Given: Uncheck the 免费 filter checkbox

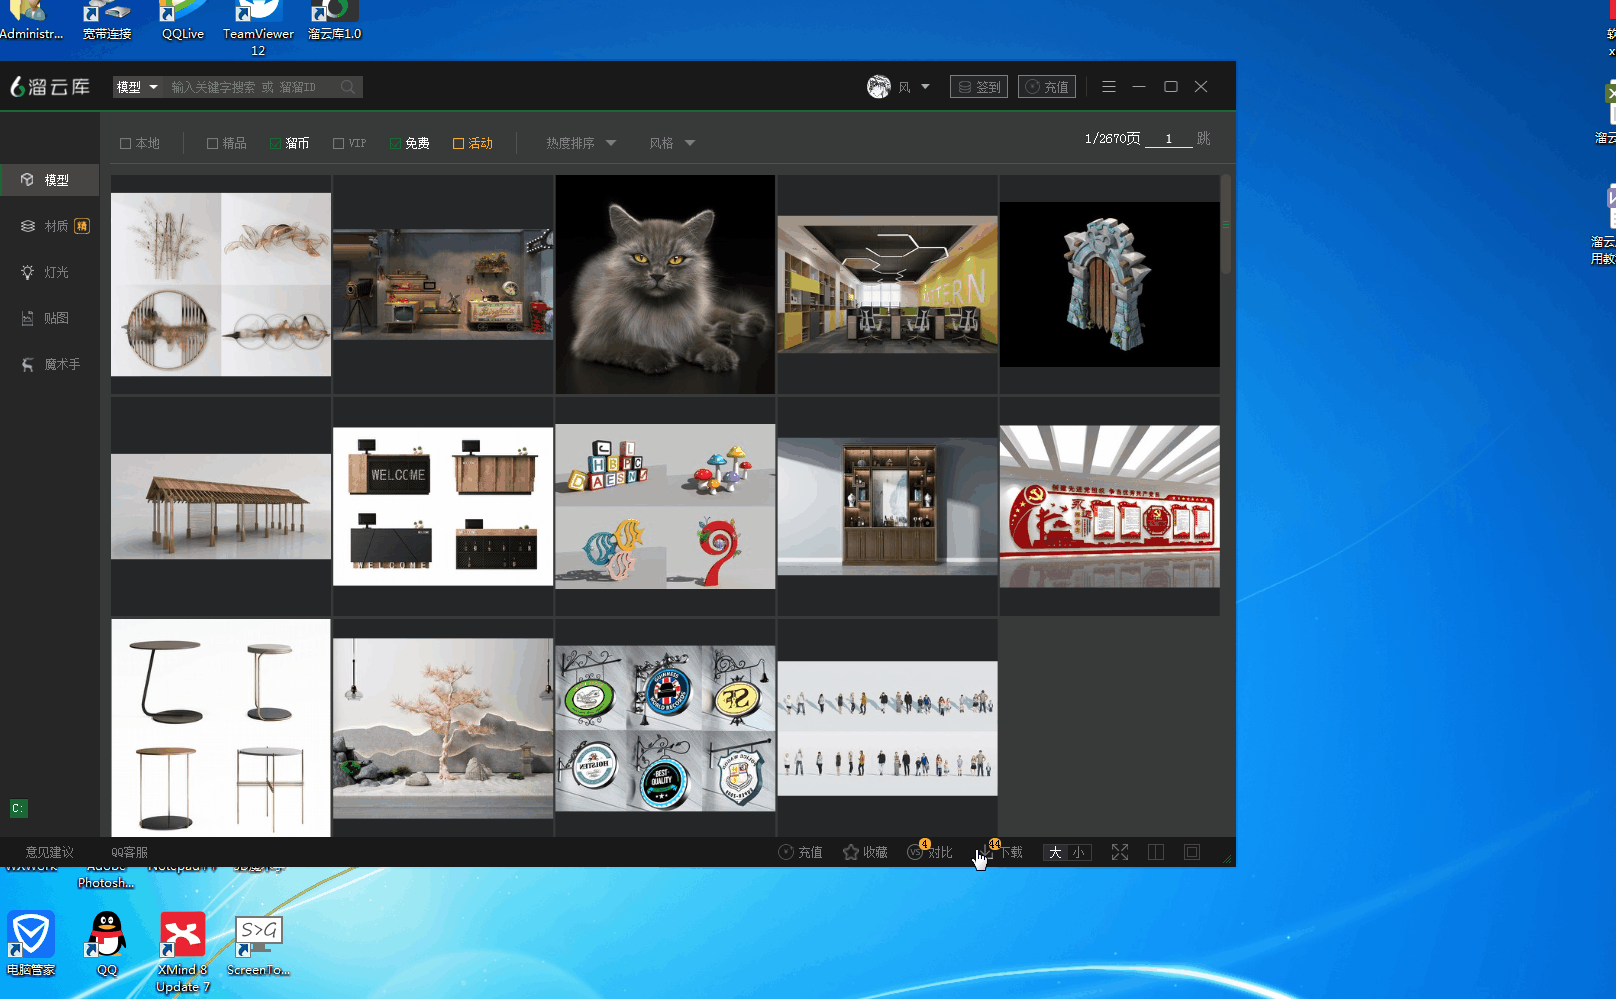Looking at the screenshot, I should (396, 144).
